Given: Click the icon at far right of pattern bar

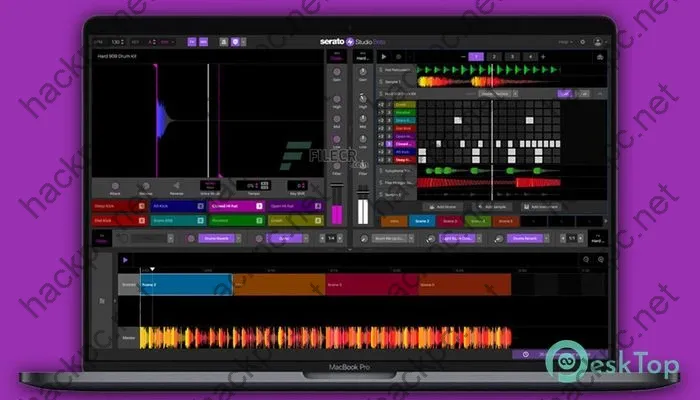Looking at the screenshot, I should (x=600, y=57).
